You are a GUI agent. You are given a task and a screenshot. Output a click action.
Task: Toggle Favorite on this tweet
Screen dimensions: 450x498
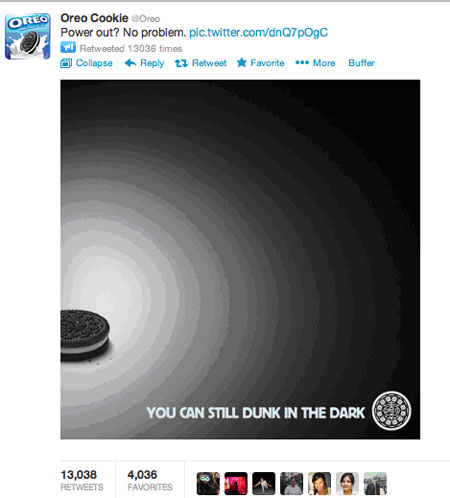pos(261,63)
